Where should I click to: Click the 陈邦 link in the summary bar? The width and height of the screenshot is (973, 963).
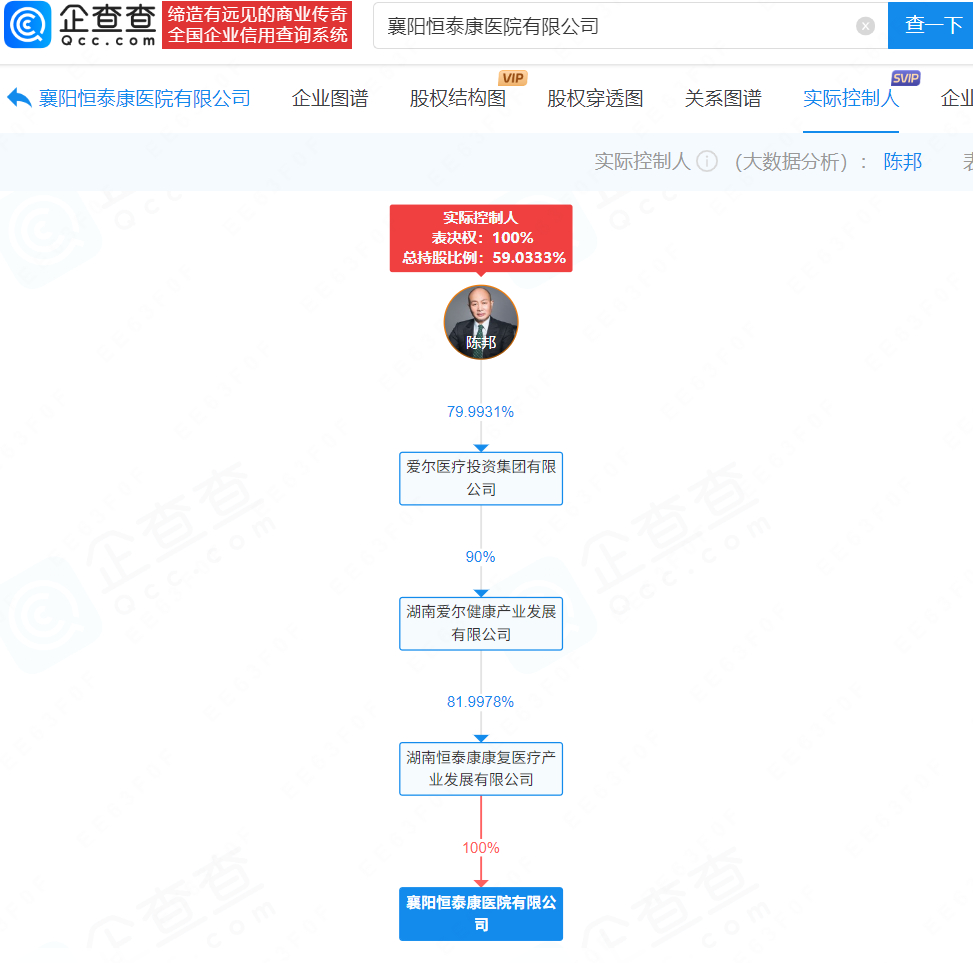(903, 161)
